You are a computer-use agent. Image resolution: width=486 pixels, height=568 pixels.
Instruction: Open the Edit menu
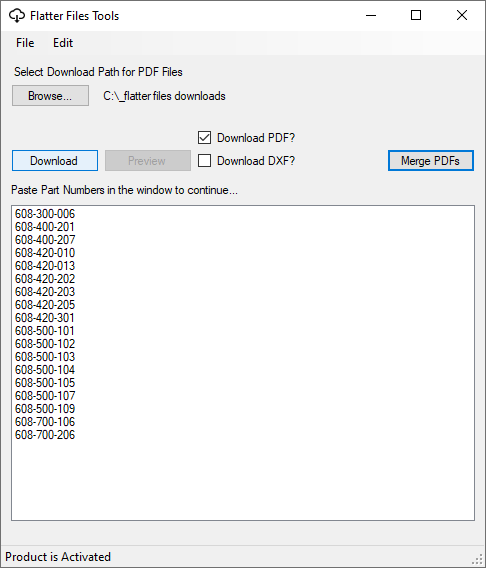tap(63, 43)
